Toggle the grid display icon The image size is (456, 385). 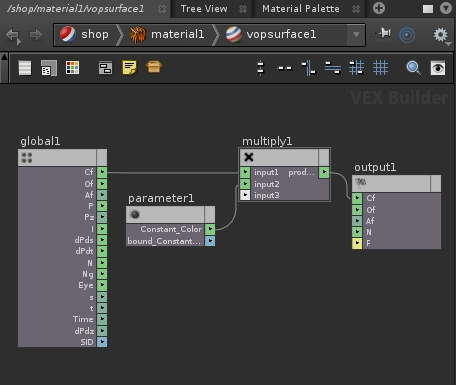pyautogui.click(x=380, y=68)
